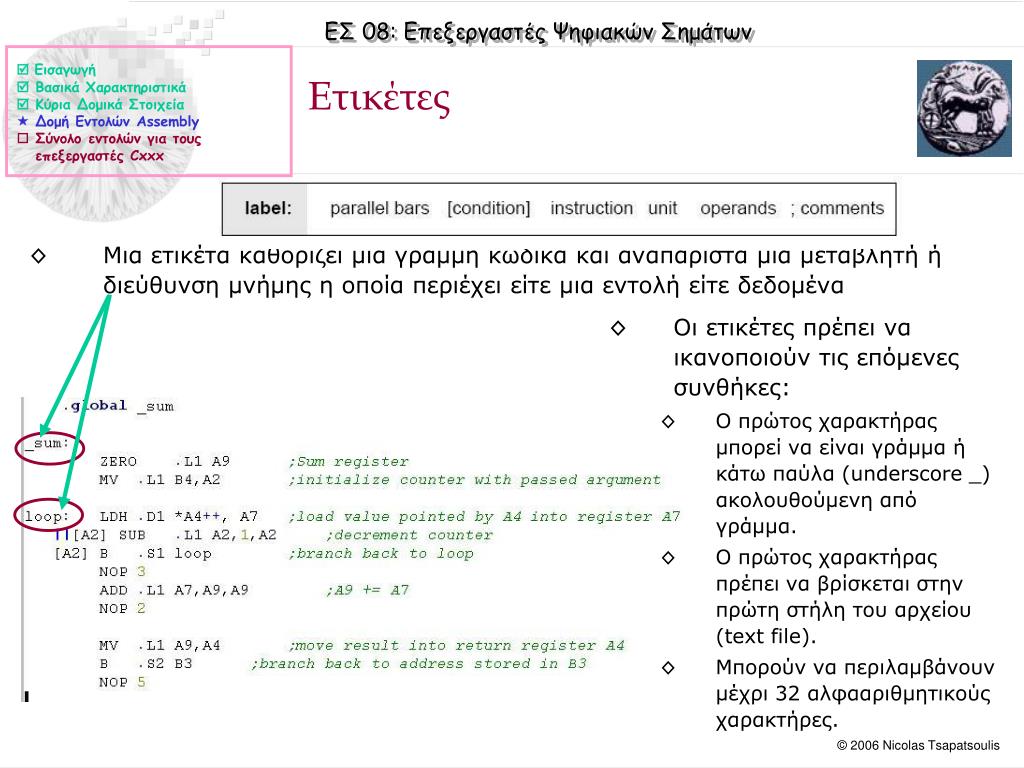Image resolution: width=1024 pixels, height=768 pixels.
Task: Click the '_sum:' label in the code
Action: (x=47, y=443)
